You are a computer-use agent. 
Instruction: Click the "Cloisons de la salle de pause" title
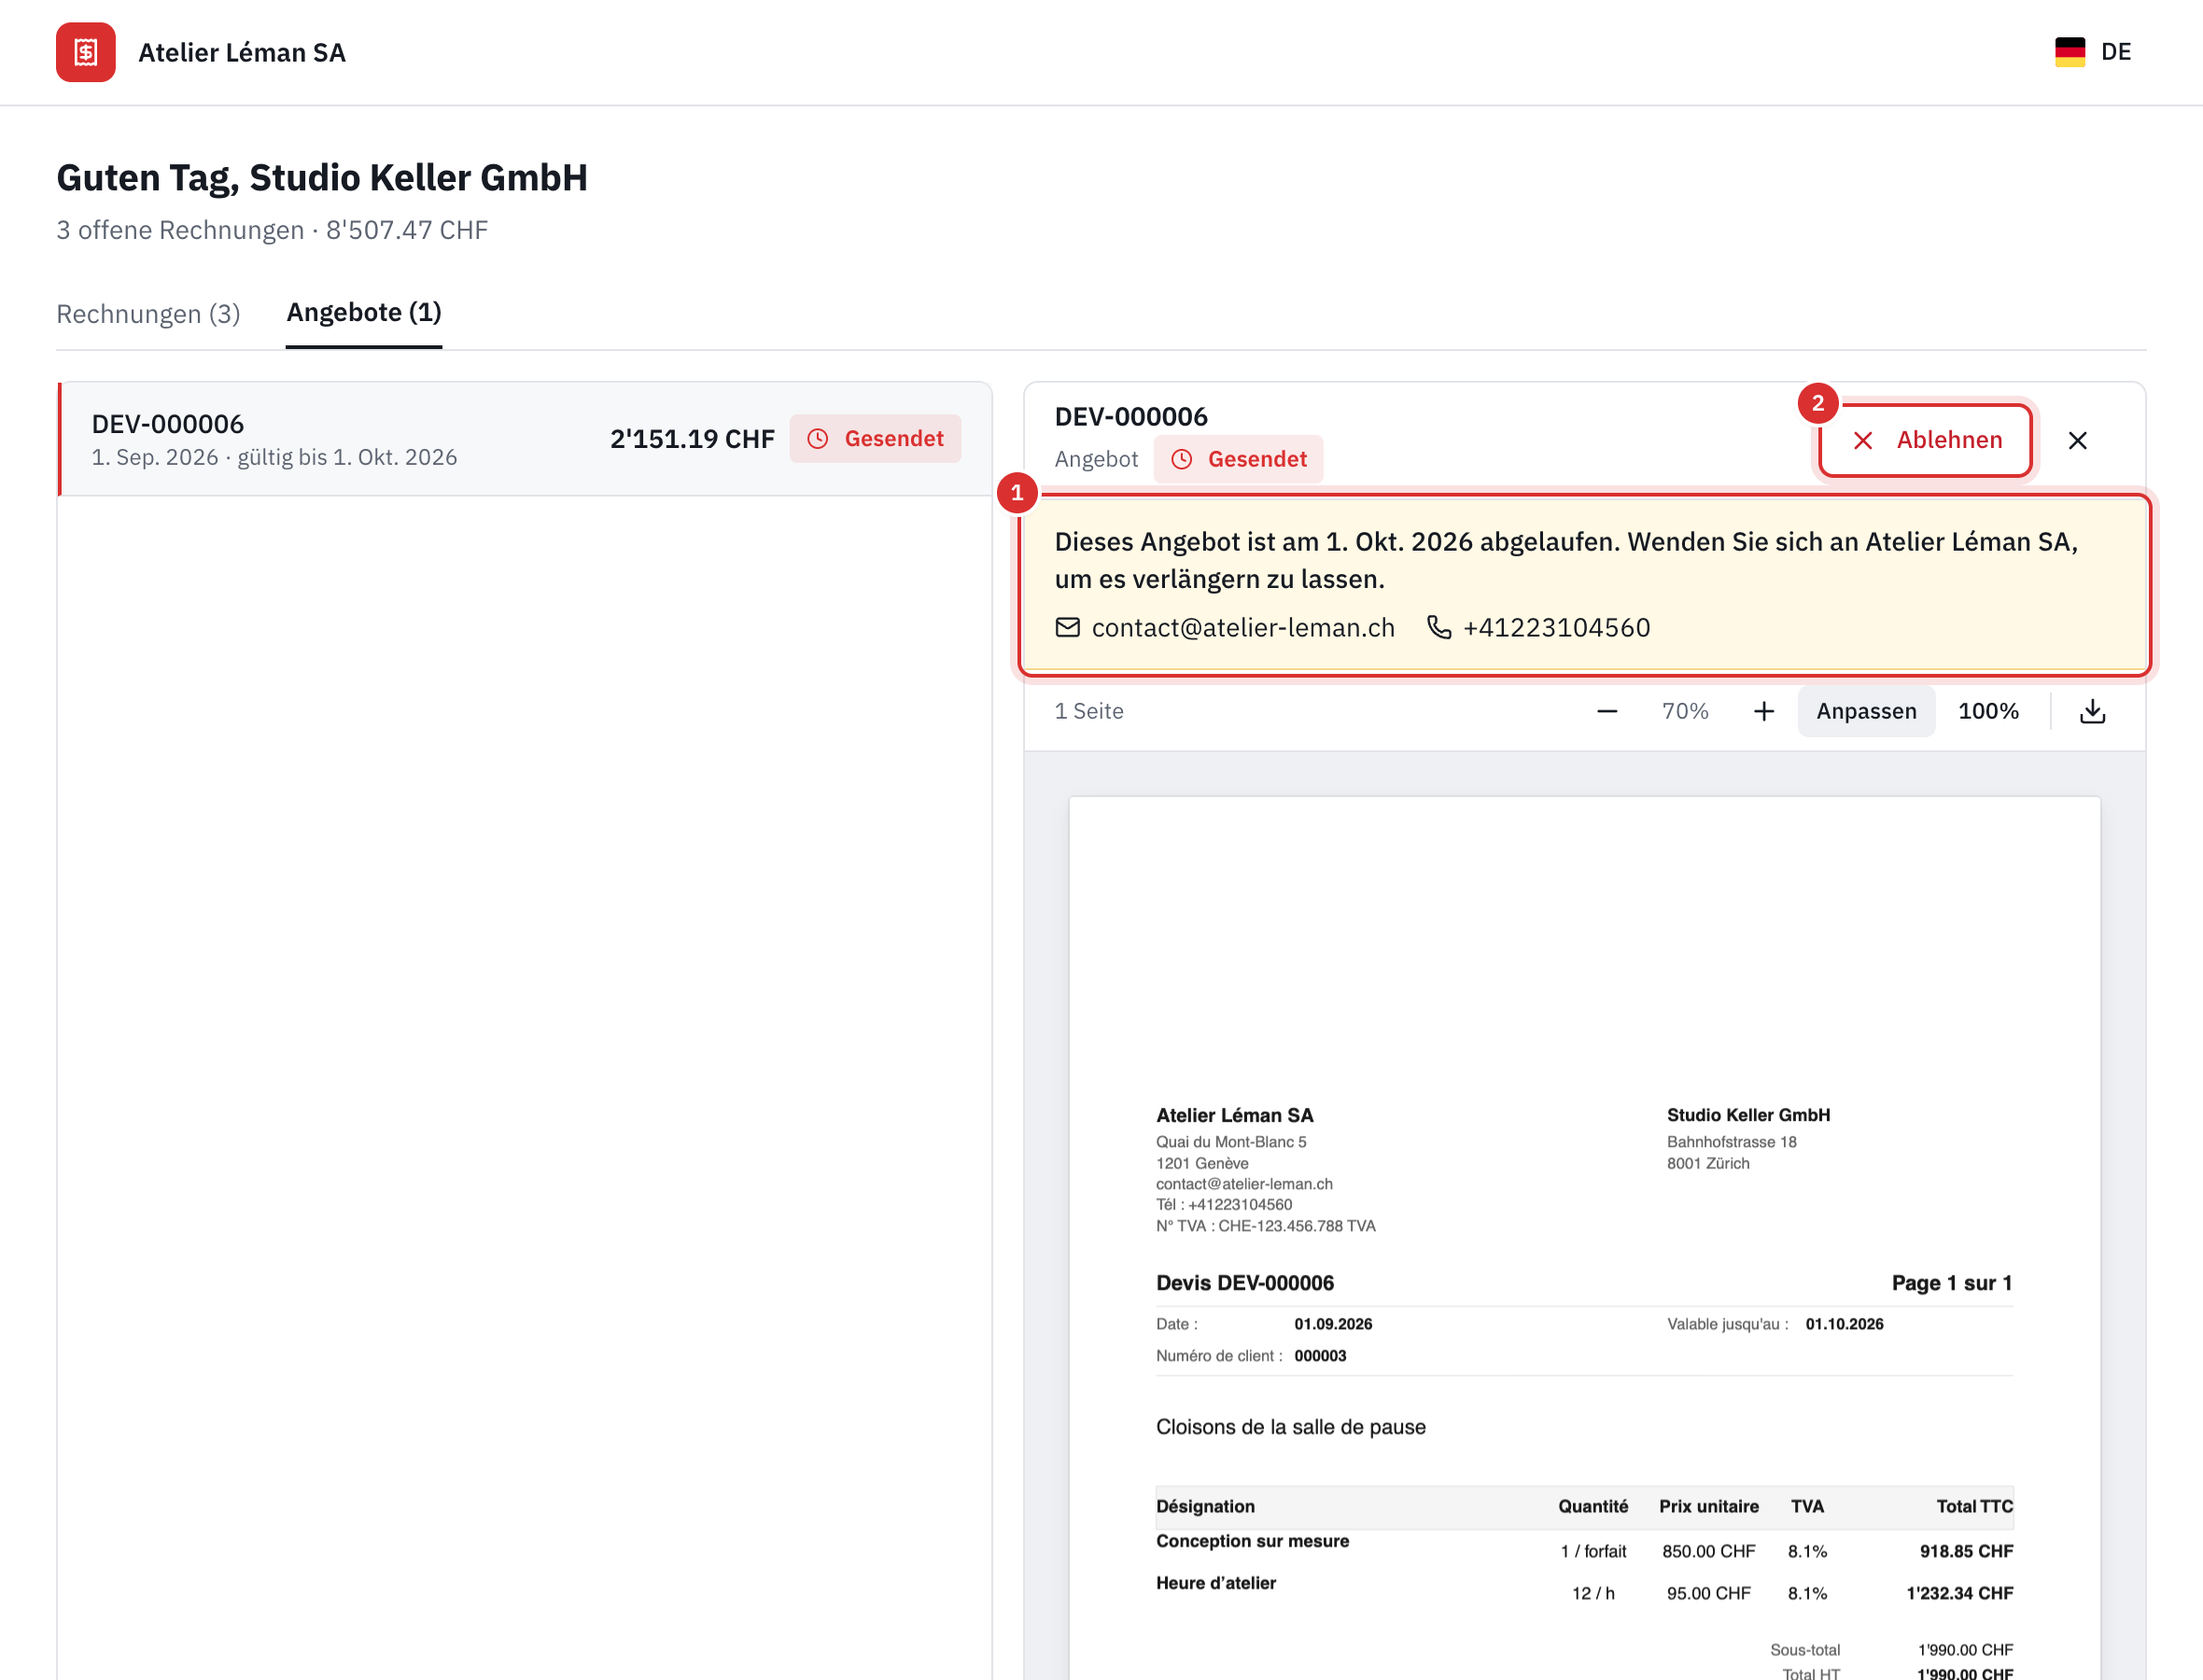1291,1427
